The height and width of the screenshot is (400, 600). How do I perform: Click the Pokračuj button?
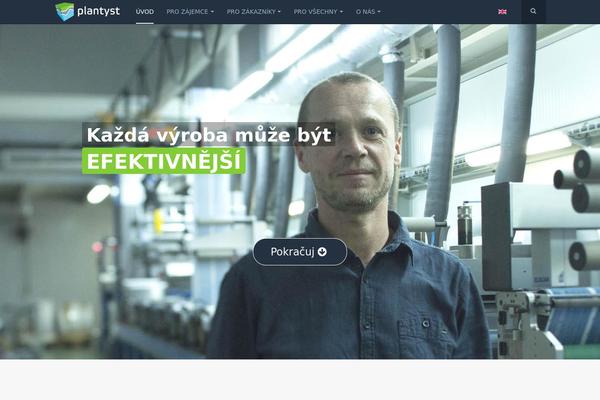(x=300, y=252)
